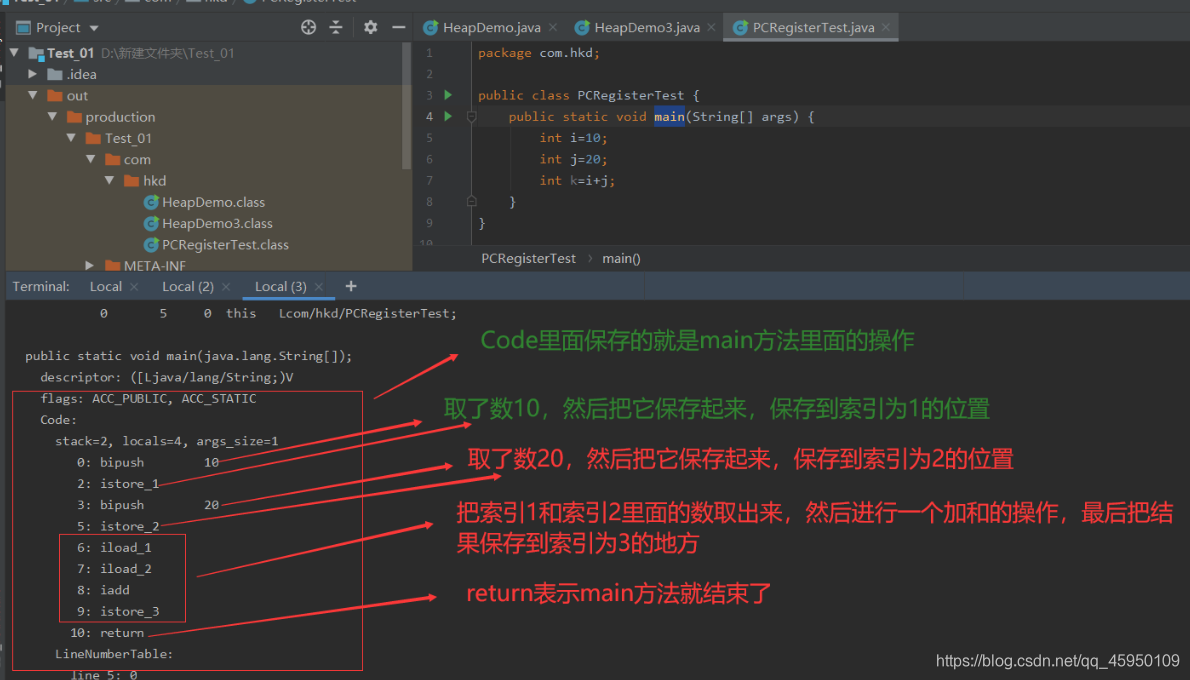Viewport: 1190px width, 680px height.
Task: Click the Project panel window icon
Action: (24, 28)
